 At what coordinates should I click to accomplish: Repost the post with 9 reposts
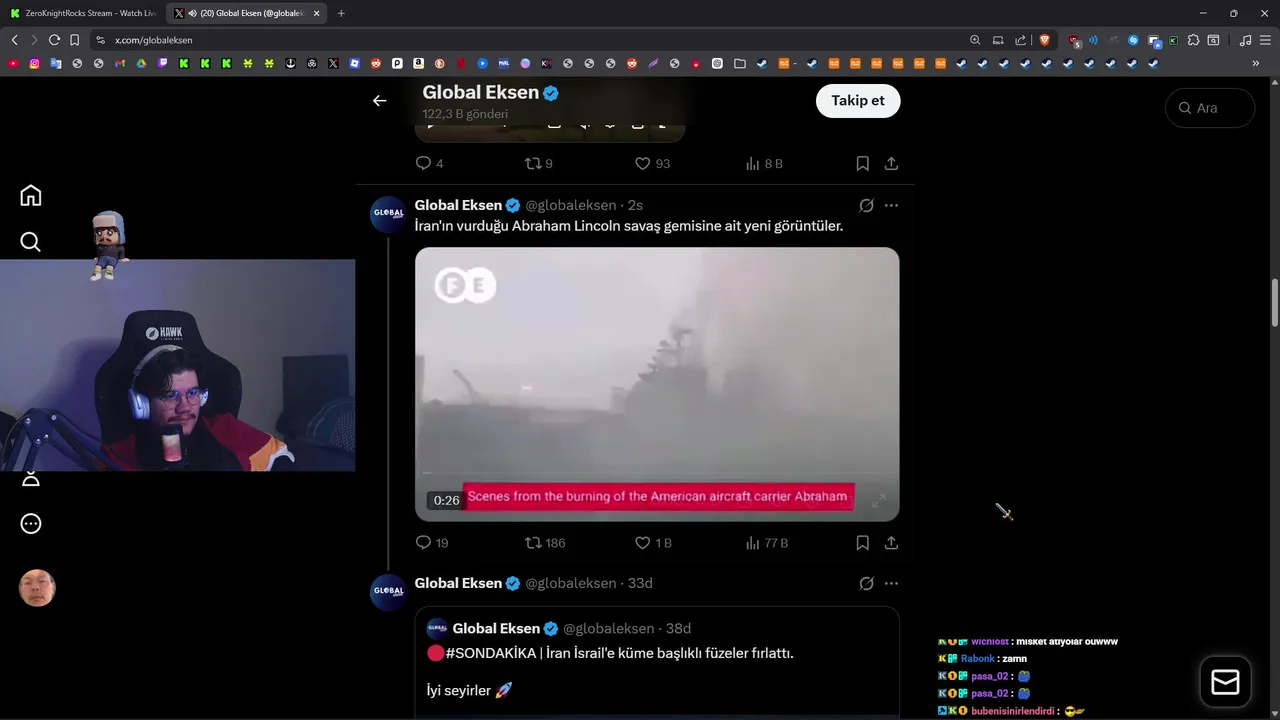click(539, 163)
